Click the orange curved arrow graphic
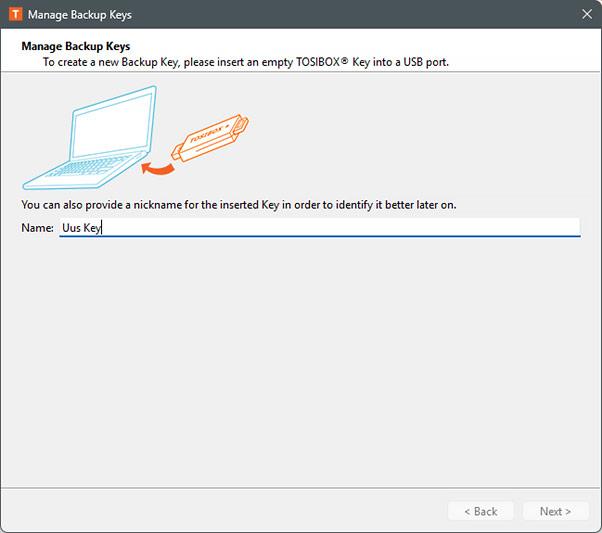The image size is (602, 533). [156, 167]
